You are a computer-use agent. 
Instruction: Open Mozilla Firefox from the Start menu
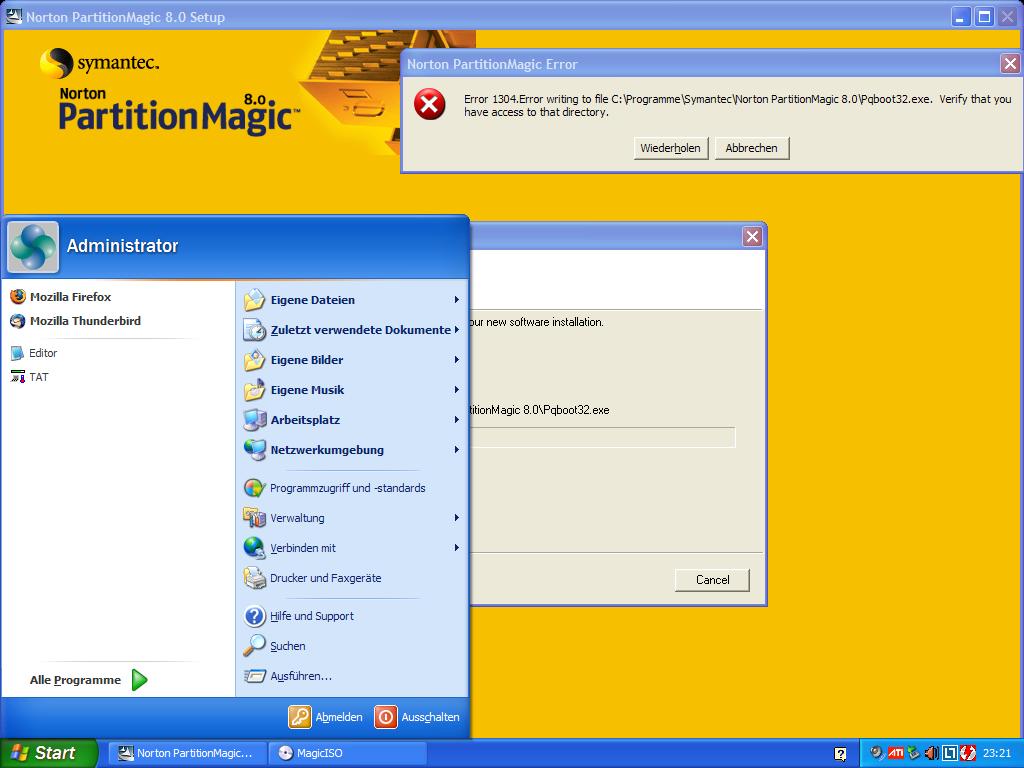coord(61,296)
